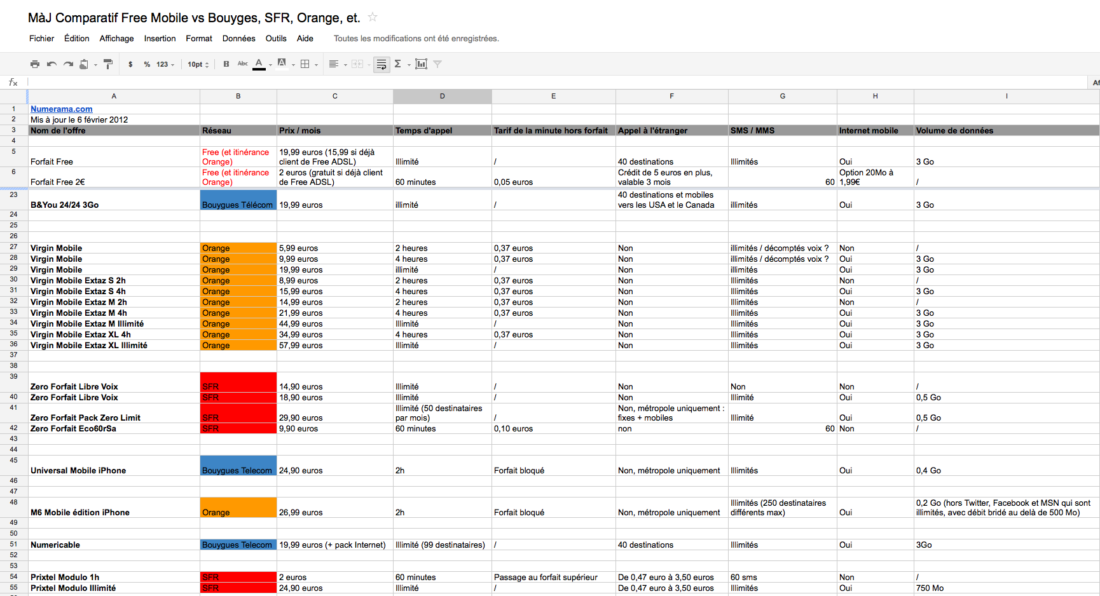The height and width of the screenshot is (596, 1100).
Task: Select column G header
Action: [x=782, y=96]
